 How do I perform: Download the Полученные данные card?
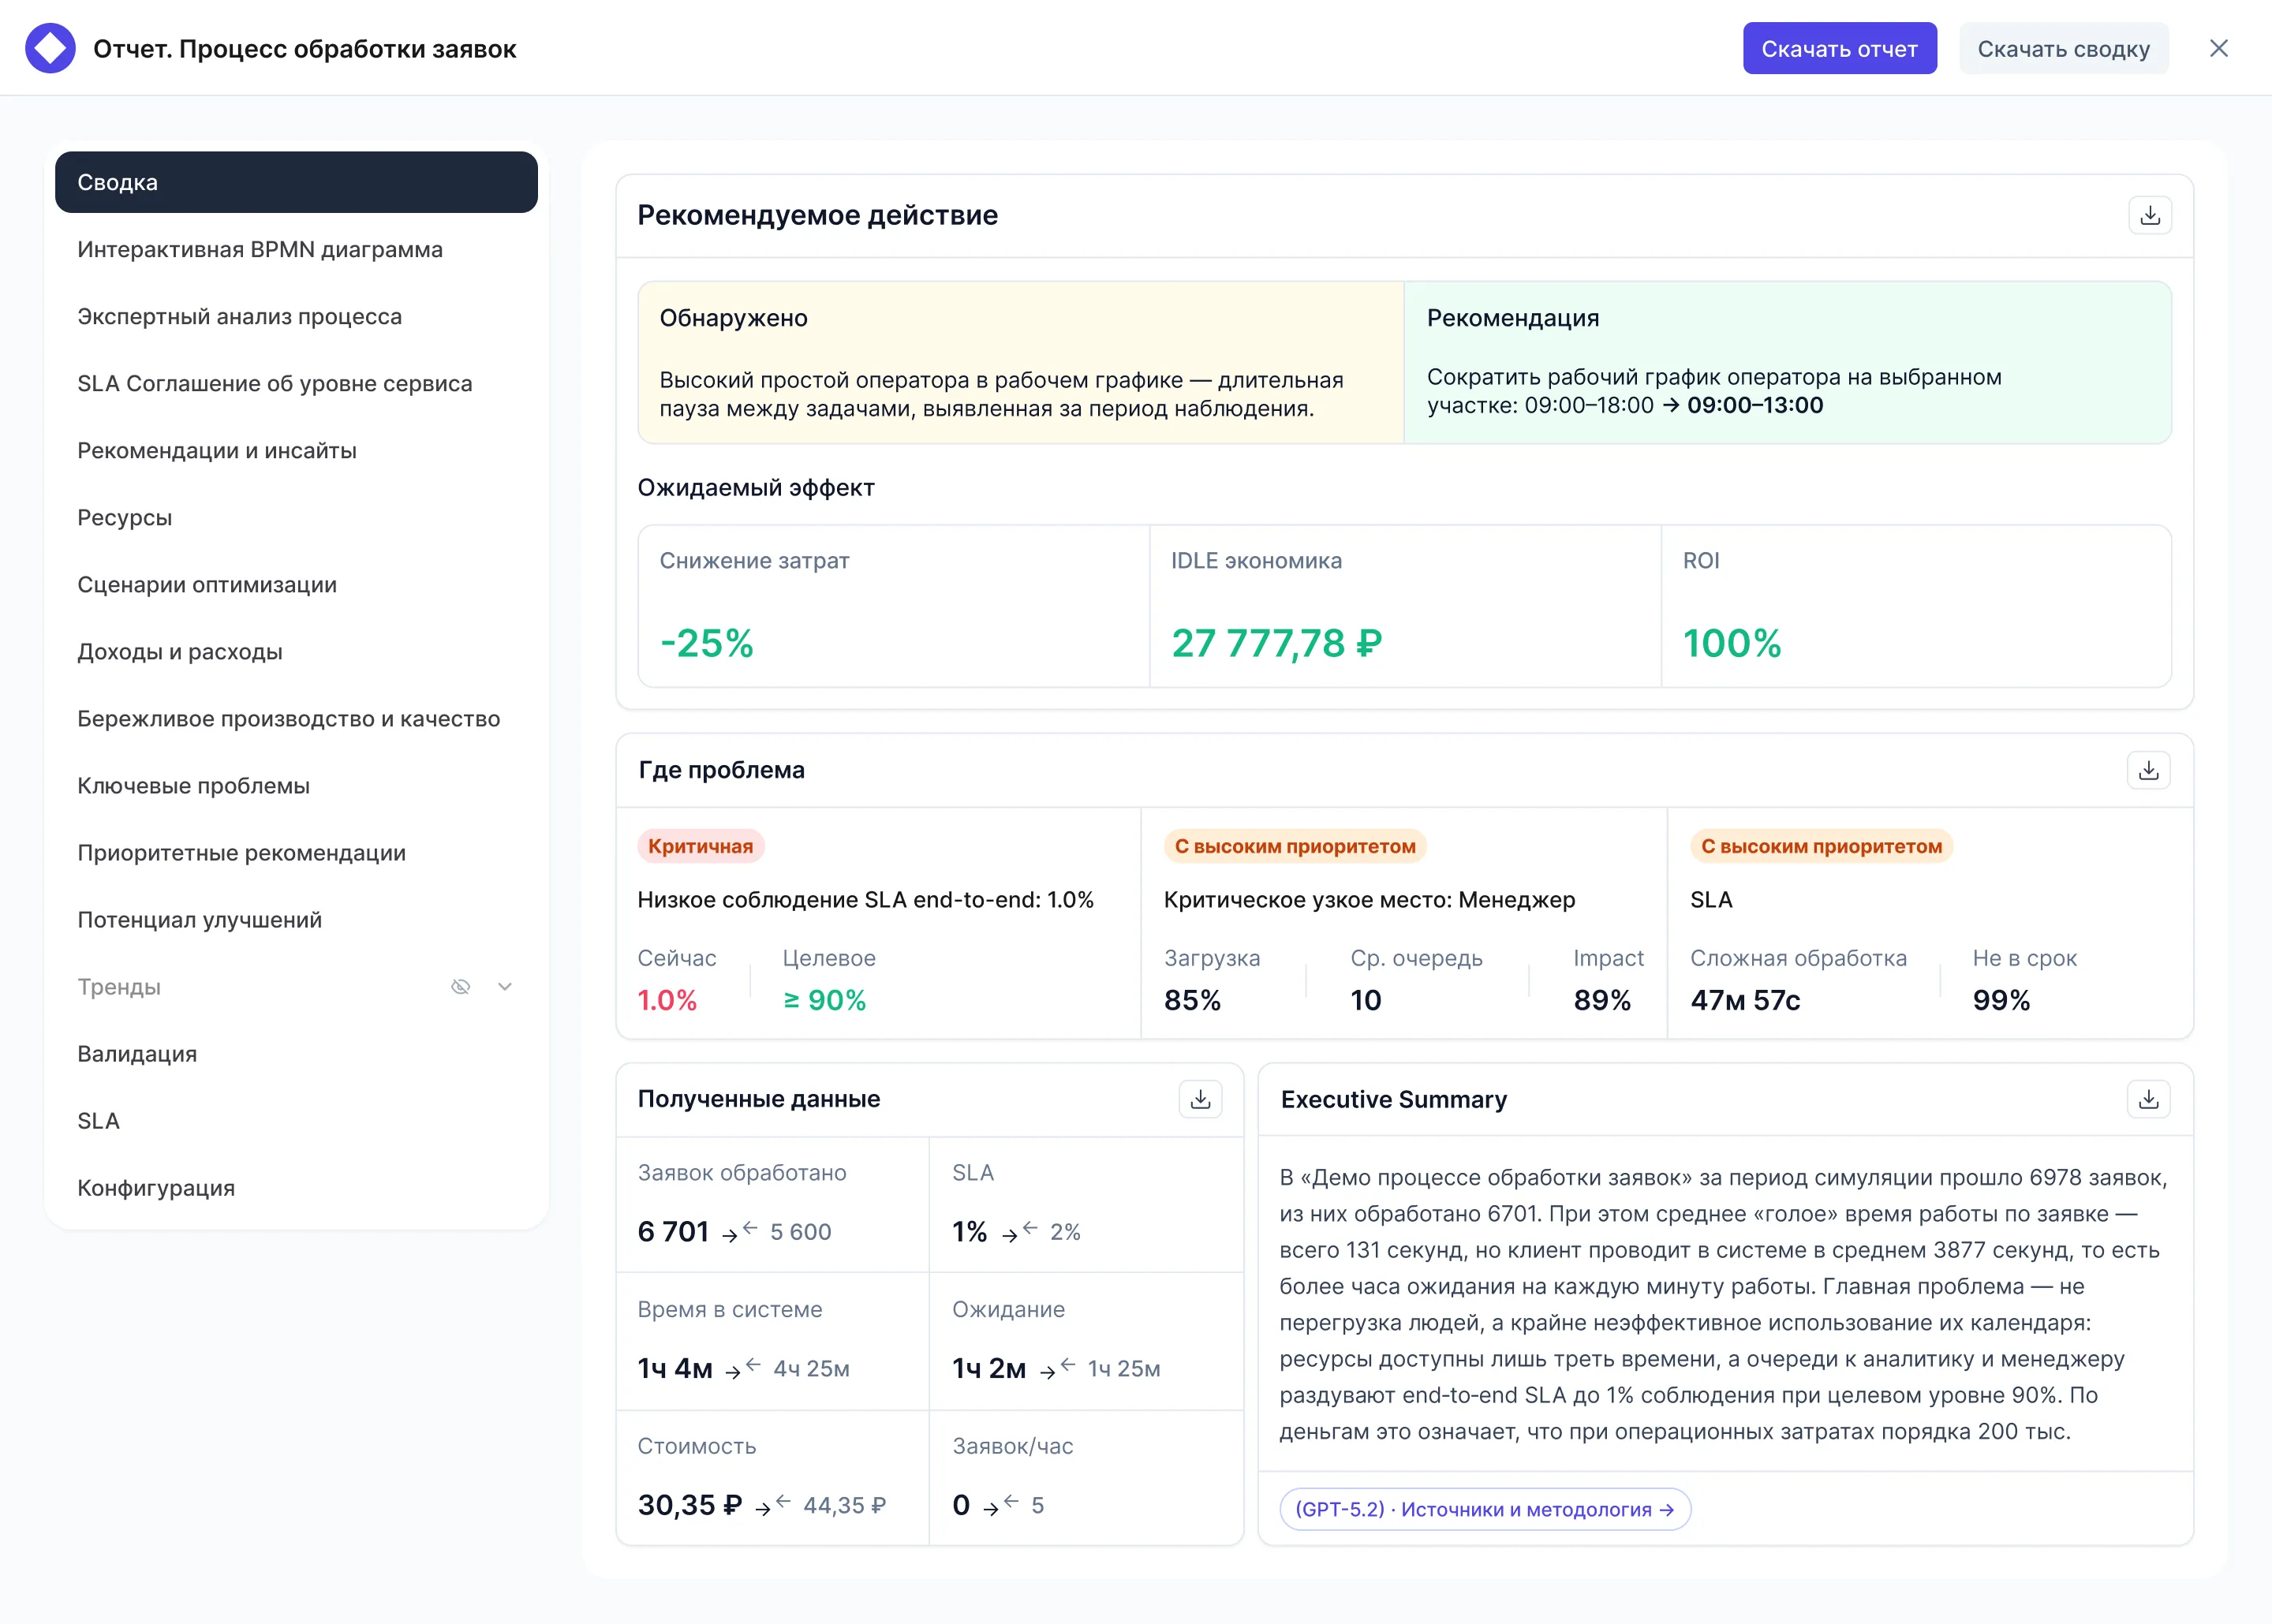[1200, 1099]
